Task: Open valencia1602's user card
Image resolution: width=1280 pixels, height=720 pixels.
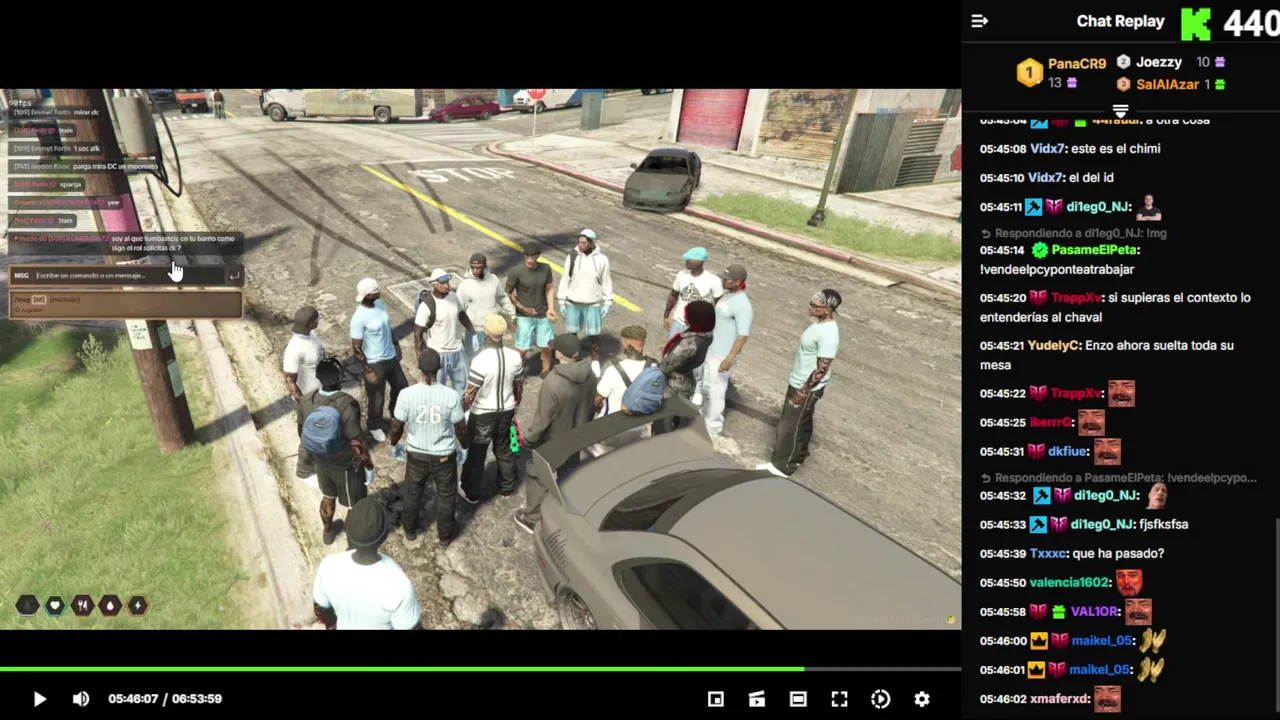Action: coord(1069,582)
